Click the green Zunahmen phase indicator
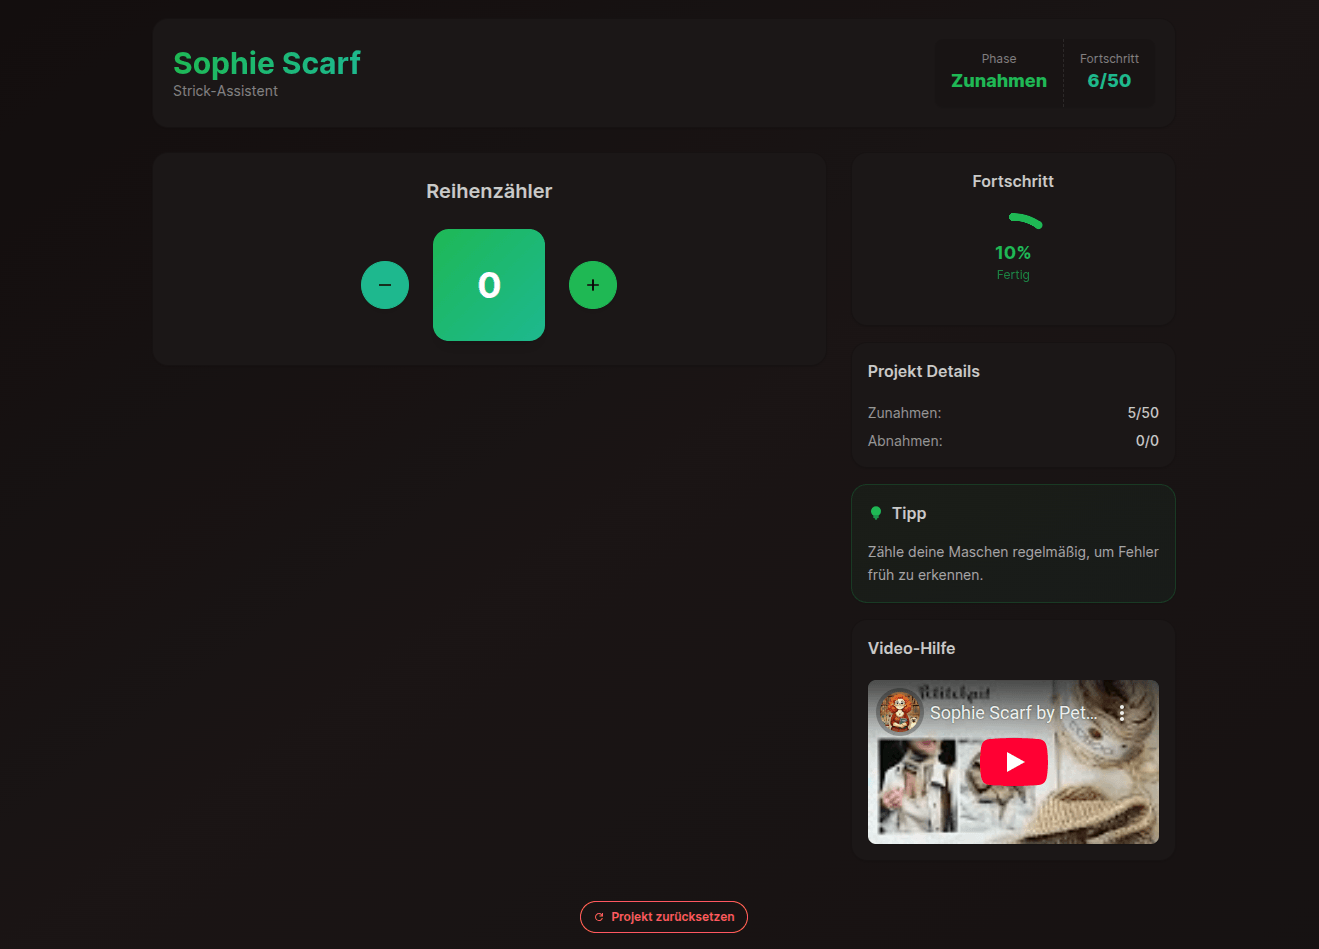This screenshot has width=1319, height=949. 998,81
